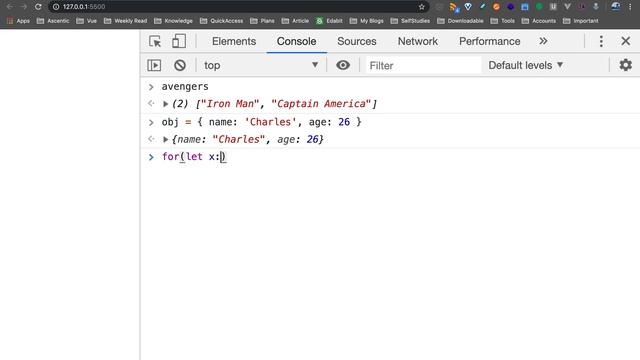Open the Tools bookmark folder

(502, 21)
